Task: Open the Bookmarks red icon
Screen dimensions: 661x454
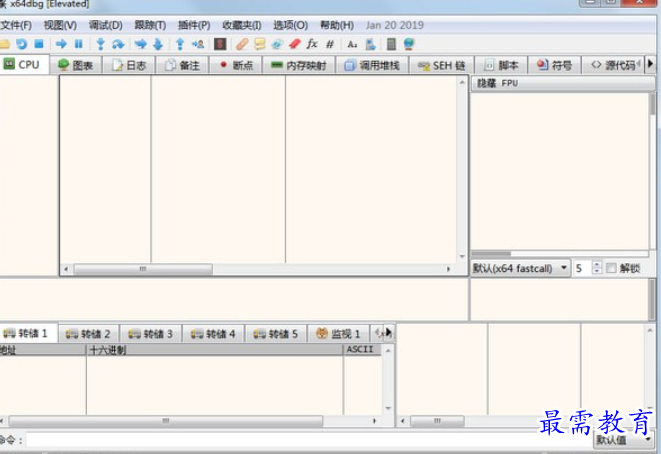Action: 295,44
